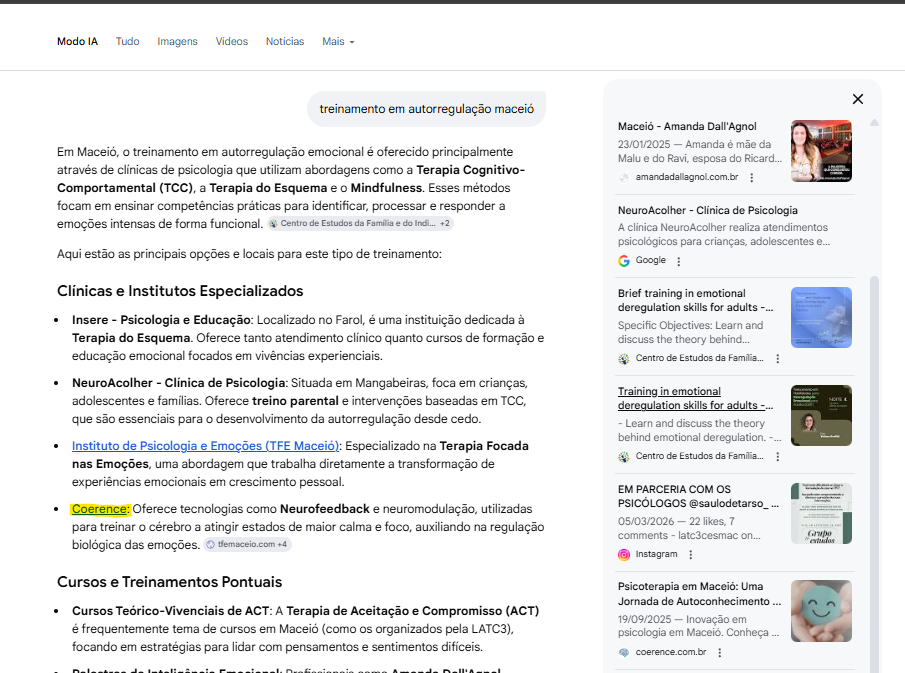Open Centro de Estudos da Família citation chip
905x673 pixels.
[360, 223]
